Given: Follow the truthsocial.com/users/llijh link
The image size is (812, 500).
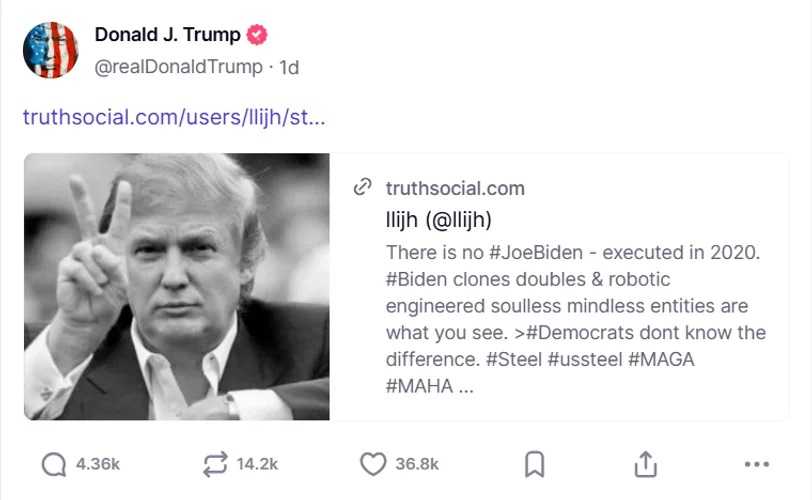Looking at the screenshot, I should (x=174, y=117).
